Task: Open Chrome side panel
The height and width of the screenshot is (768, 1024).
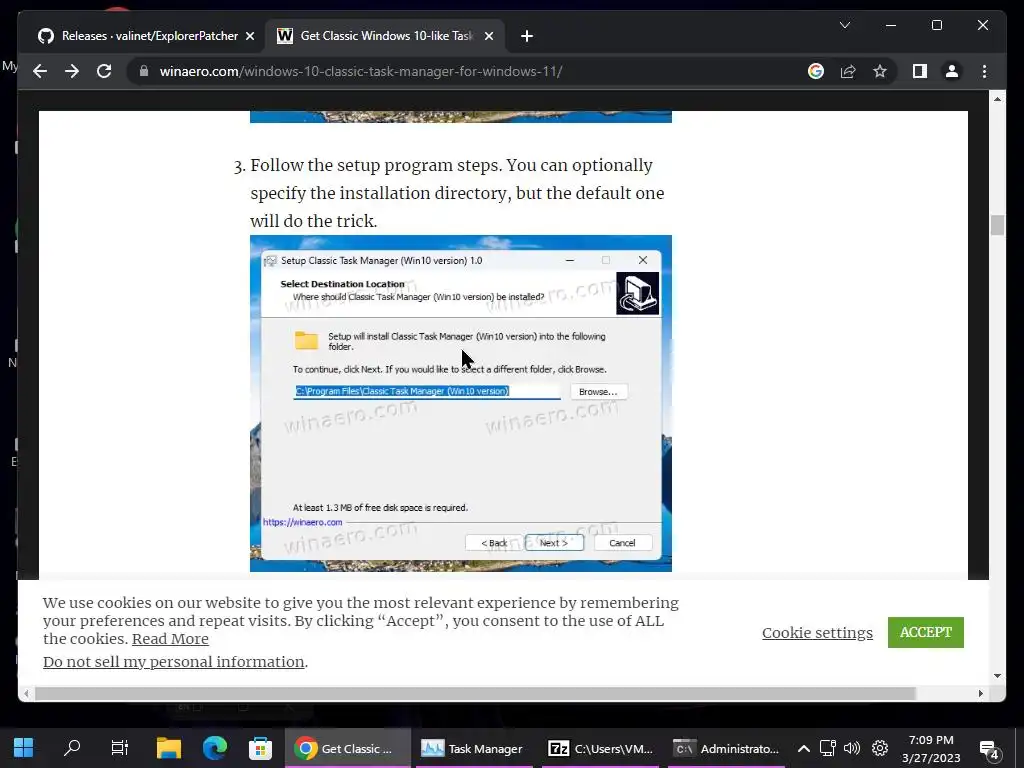Action: coord(920,71)
